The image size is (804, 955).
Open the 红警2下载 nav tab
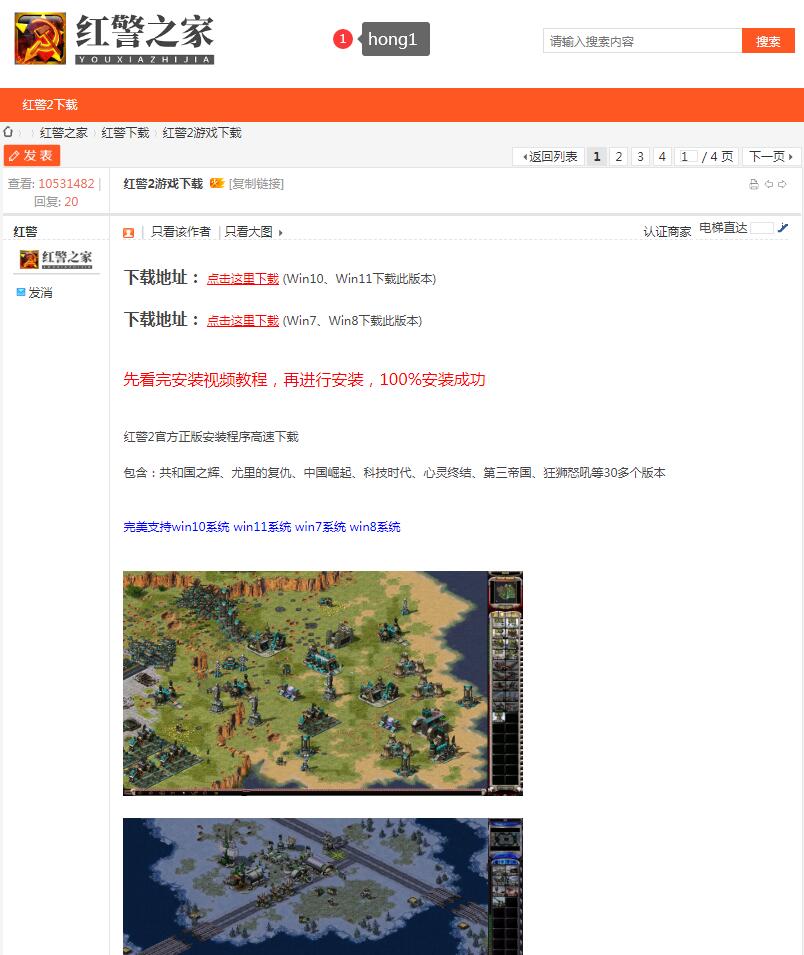pos(50,105)
